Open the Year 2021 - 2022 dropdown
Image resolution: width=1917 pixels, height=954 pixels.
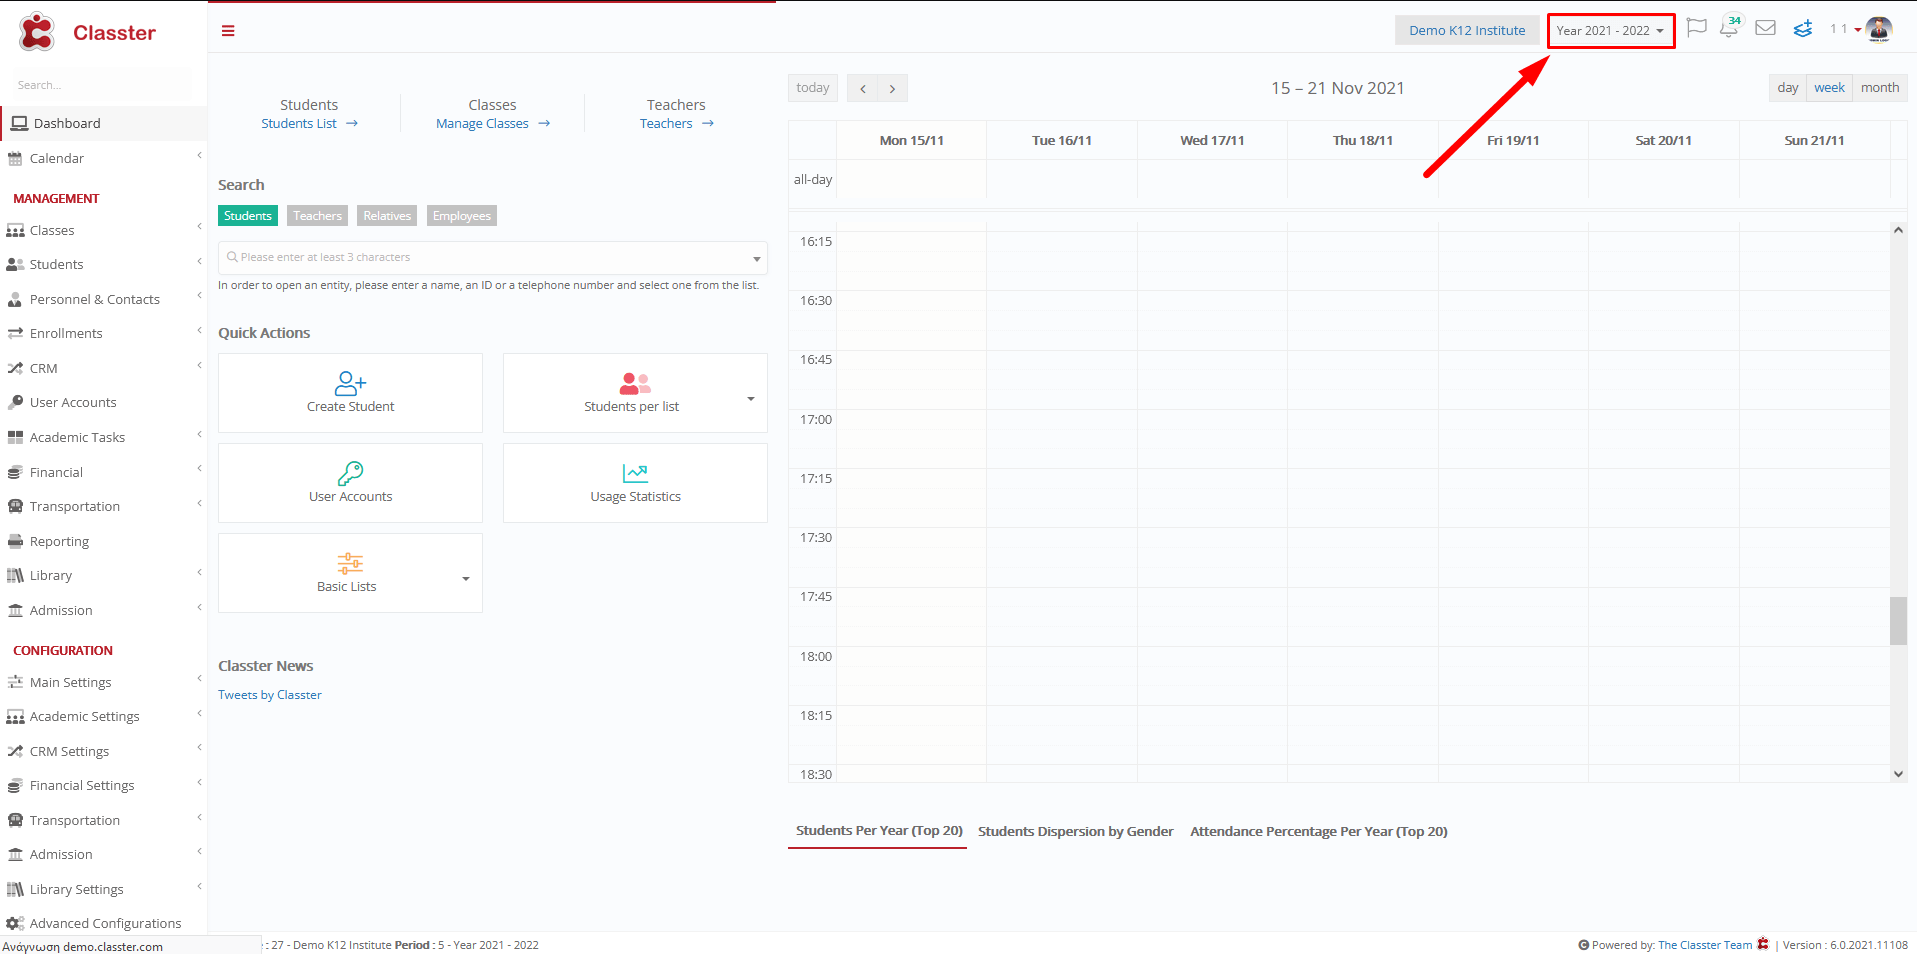tap(1609, 30)
